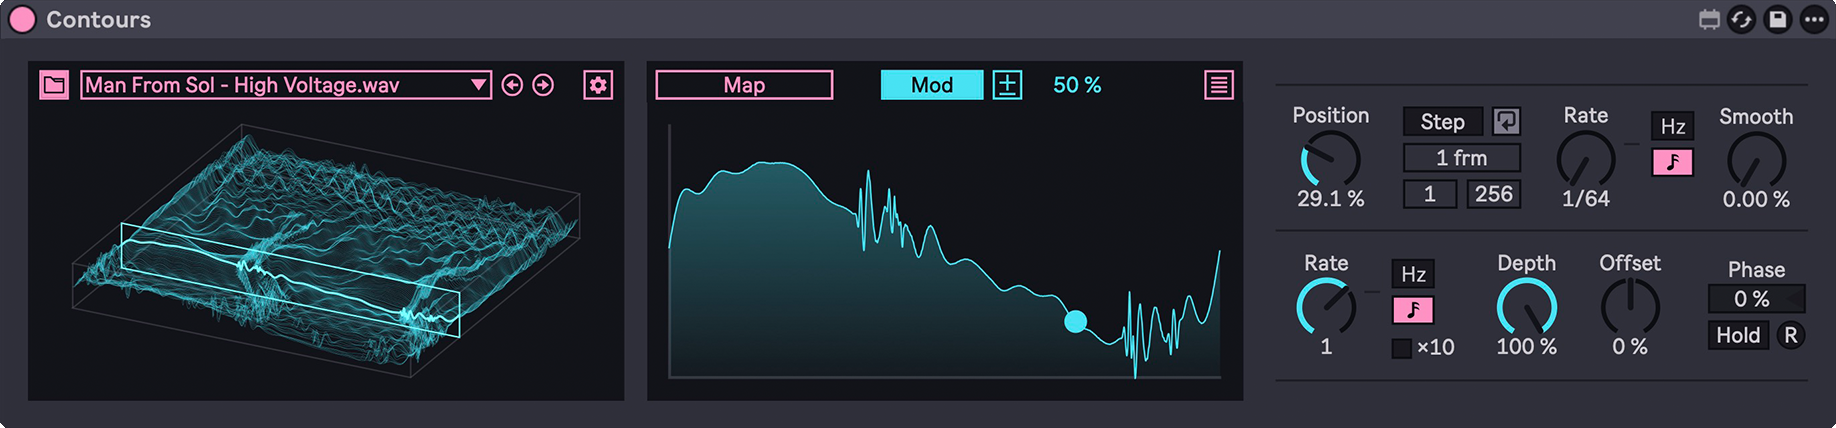Click the Depth knob
Screen dimensions: 1836x428
[1526, 307]
